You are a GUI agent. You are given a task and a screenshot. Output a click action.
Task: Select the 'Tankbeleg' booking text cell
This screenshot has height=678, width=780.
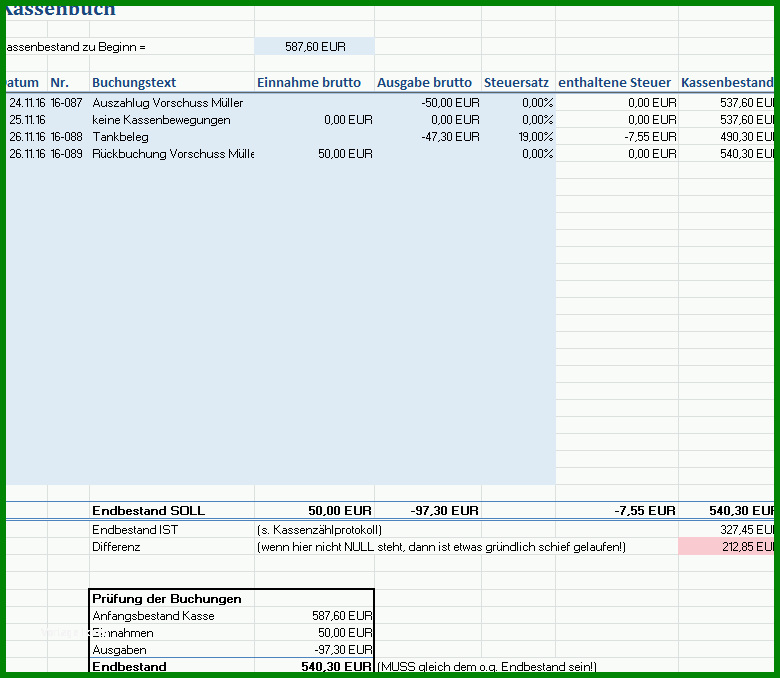coord(172,137)
